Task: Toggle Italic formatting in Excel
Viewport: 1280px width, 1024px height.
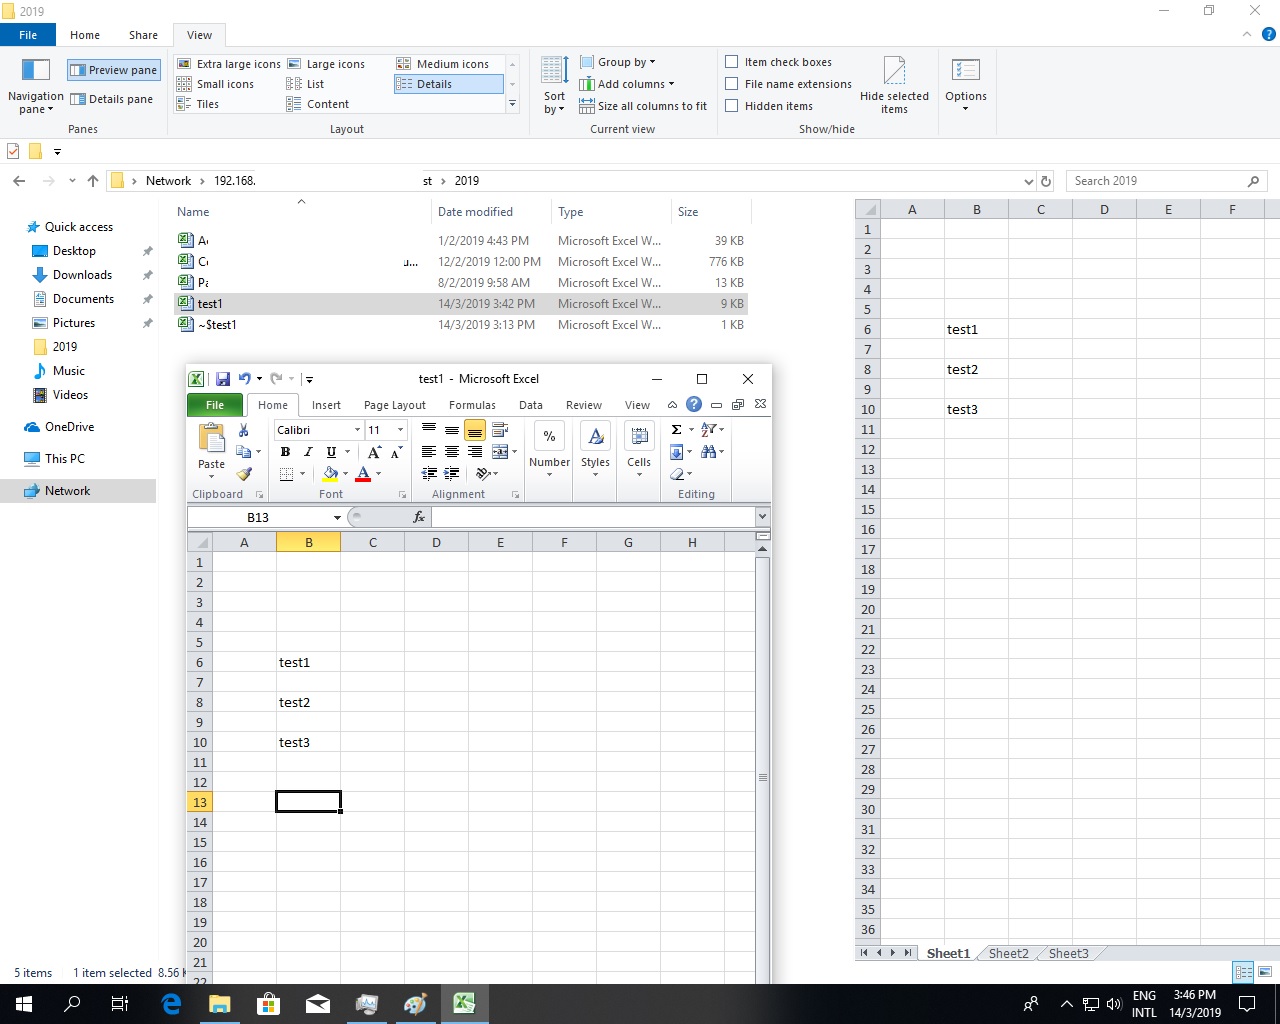Action: (308, 452)
